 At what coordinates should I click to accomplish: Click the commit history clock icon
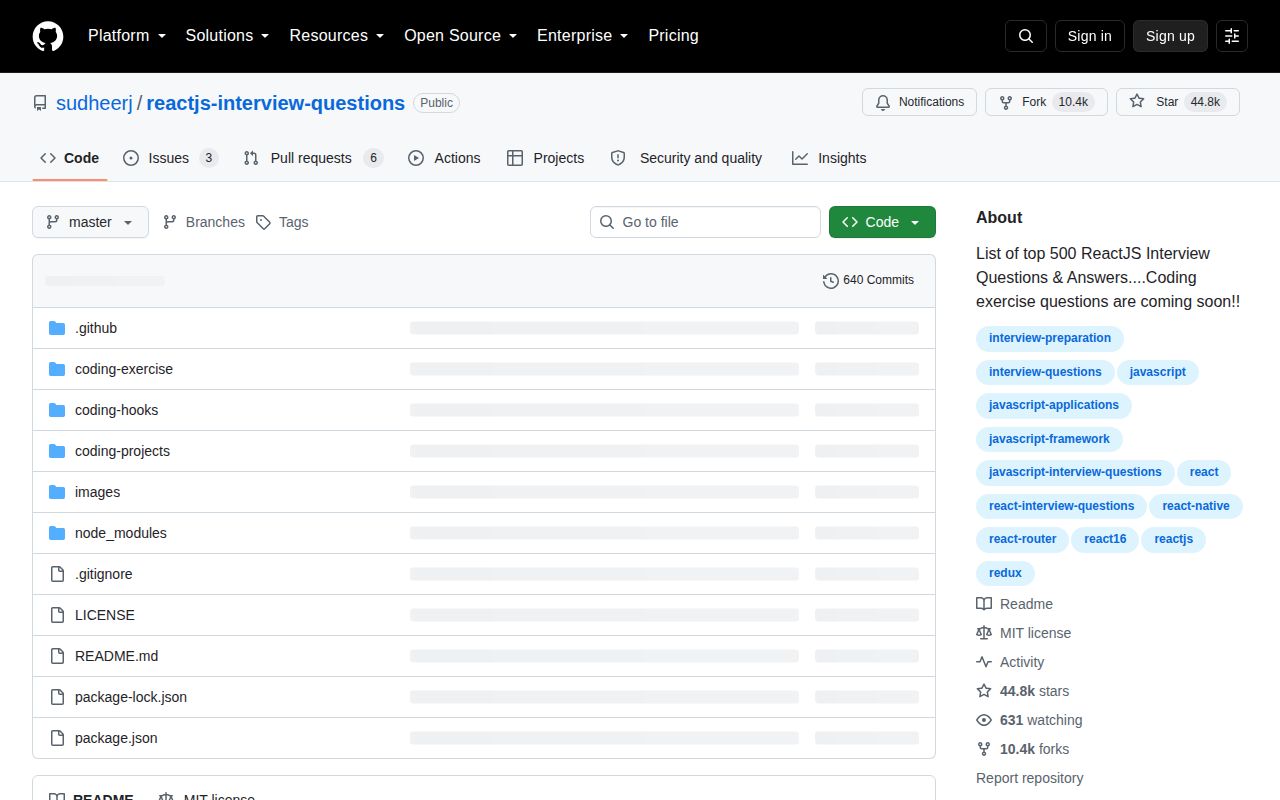point(831,280)
